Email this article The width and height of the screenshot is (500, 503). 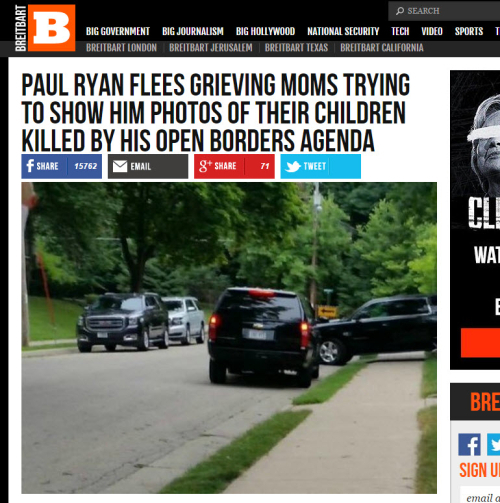click(148, 166)
